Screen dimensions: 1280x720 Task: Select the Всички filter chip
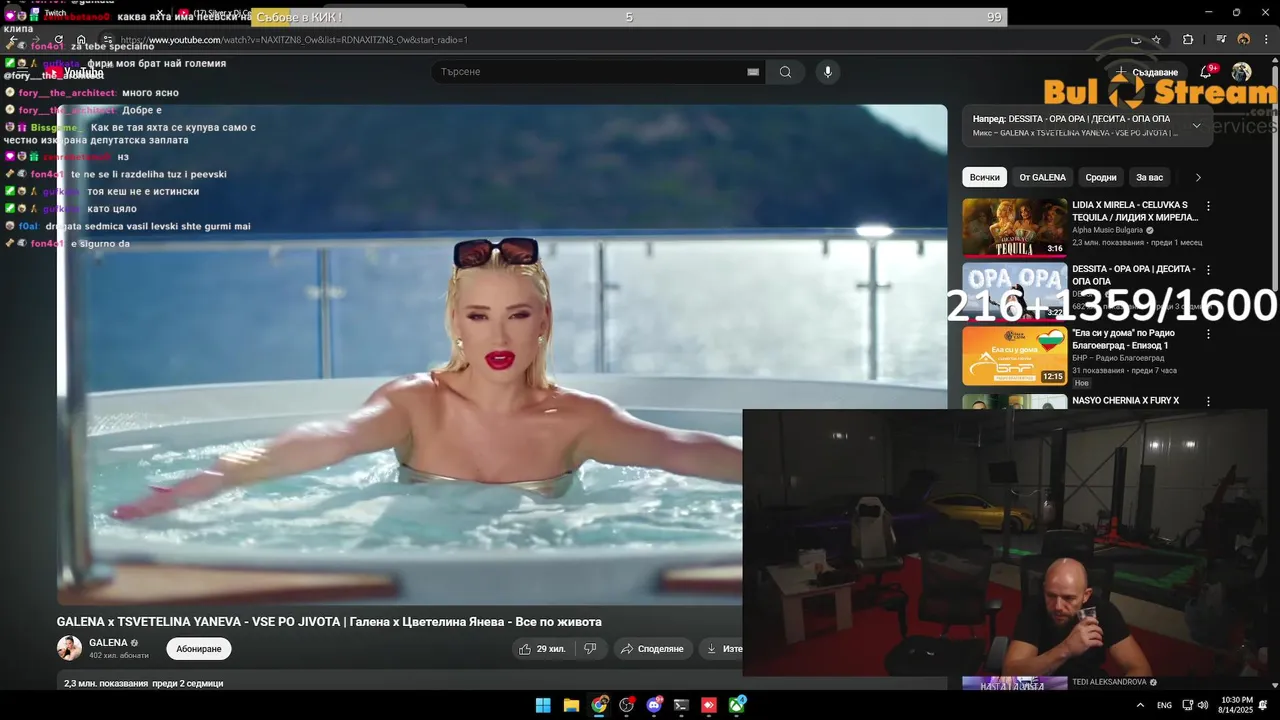pyautogui.click(x=985, y=177)
